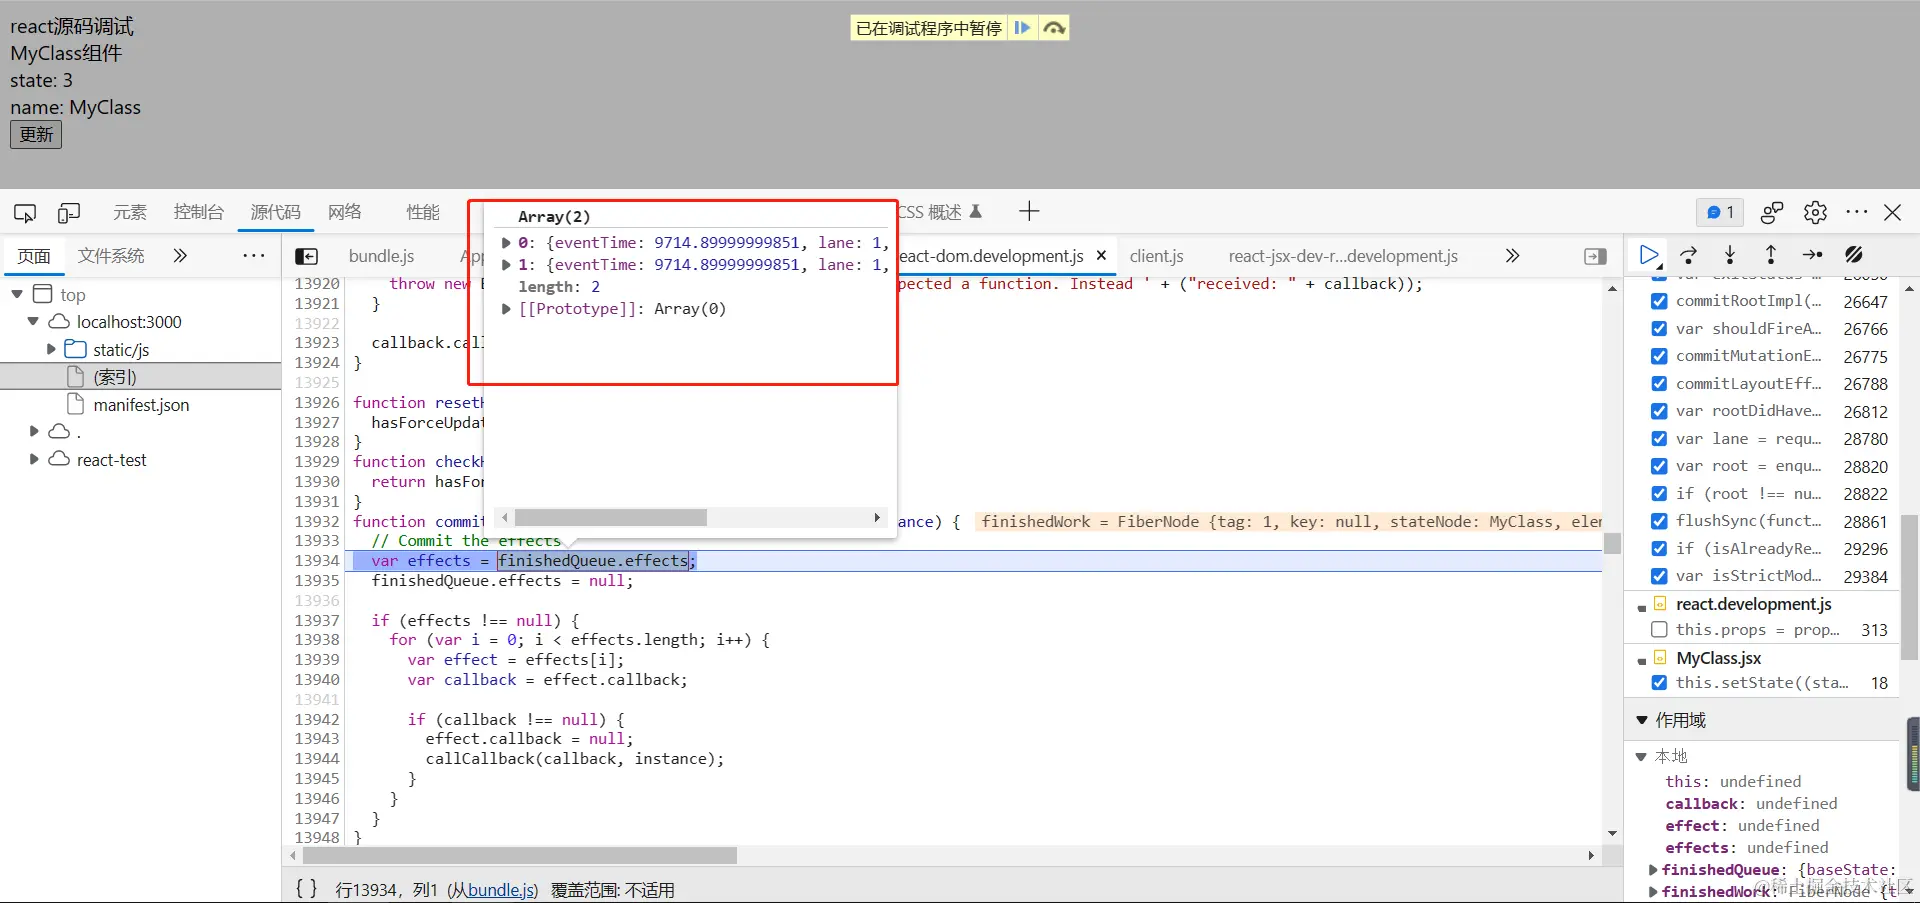Viewport: 1920px width, 903px height.
Task: Collapse the top tree node
Action: 17,294
